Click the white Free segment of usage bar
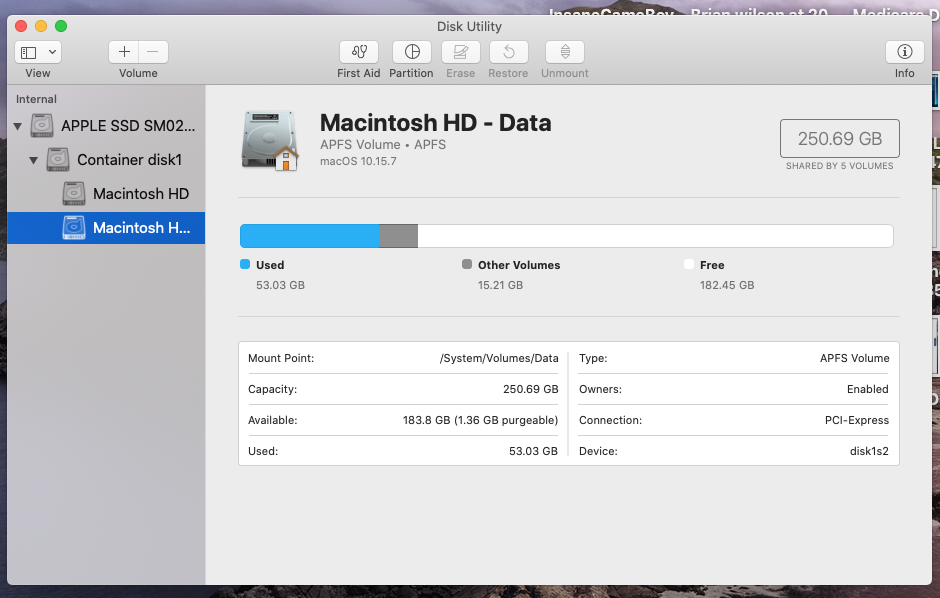The width and height of the screenshot is (940, 598). click(x=655, y=236)
